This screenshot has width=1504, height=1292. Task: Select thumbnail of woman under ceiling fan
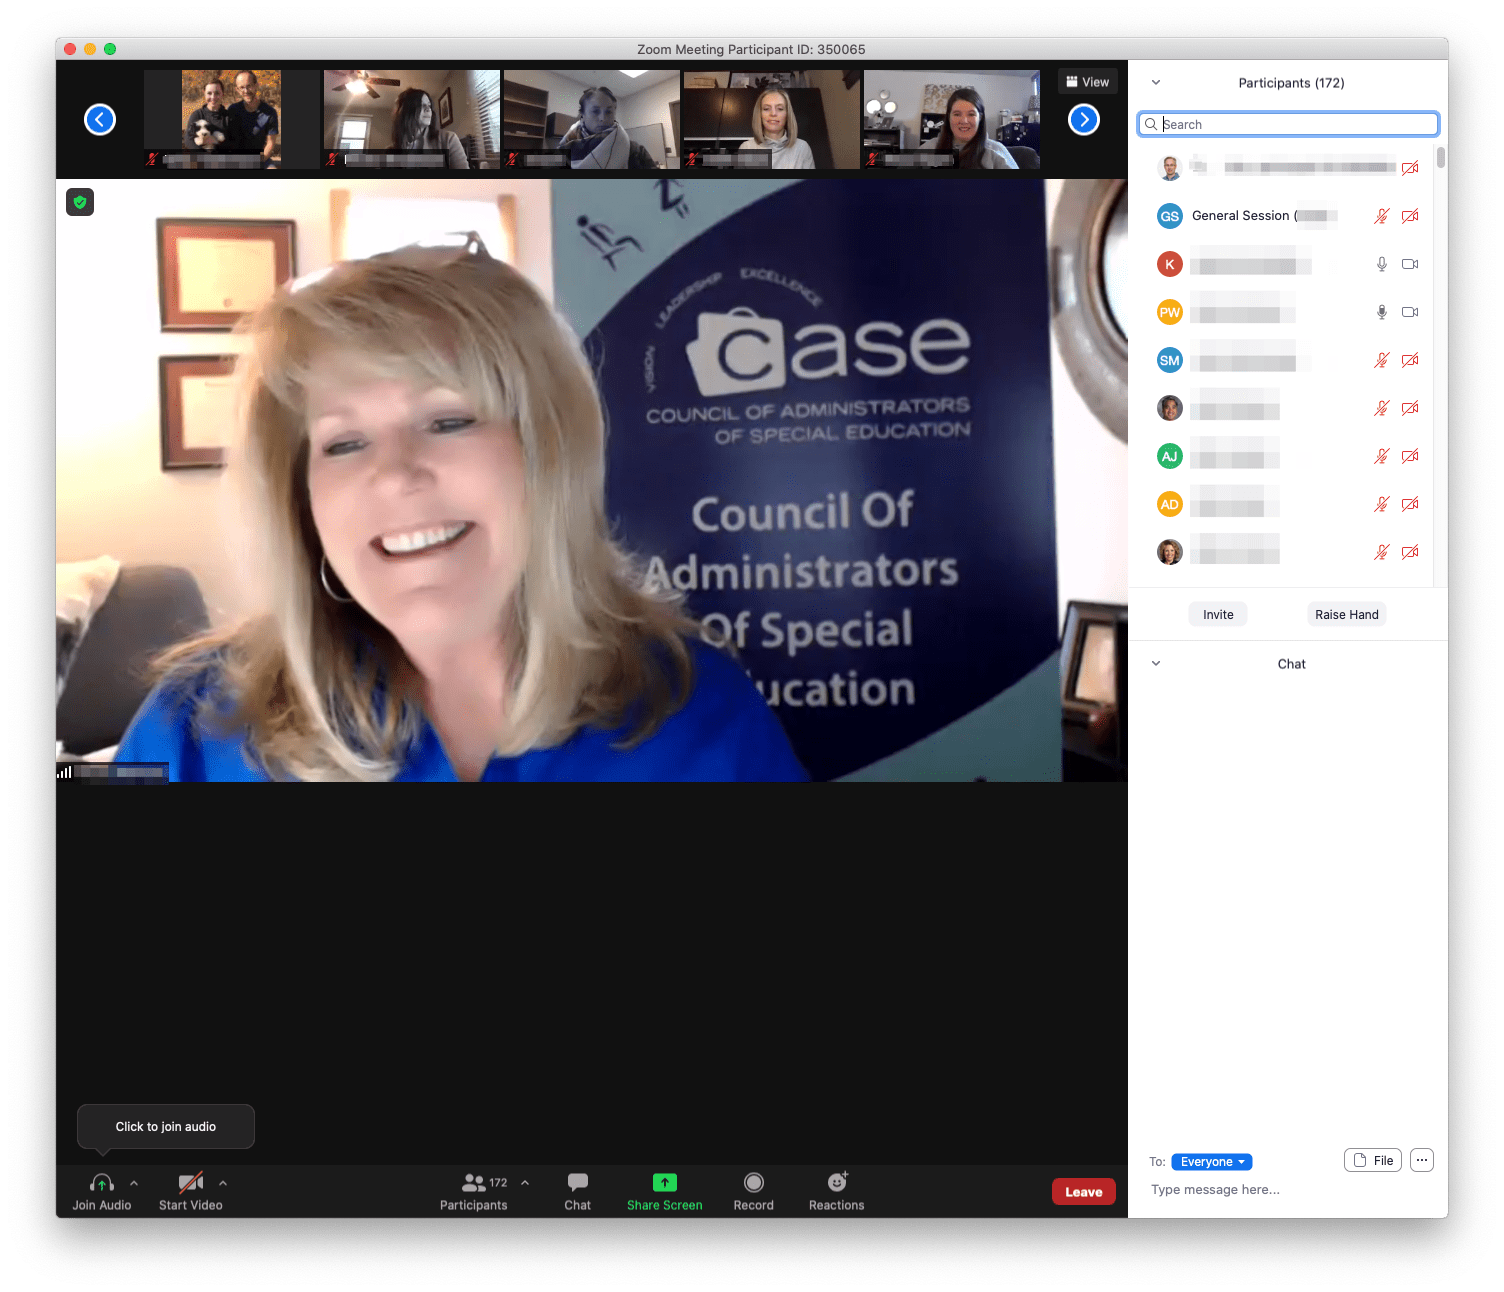[x=411, y=119]
